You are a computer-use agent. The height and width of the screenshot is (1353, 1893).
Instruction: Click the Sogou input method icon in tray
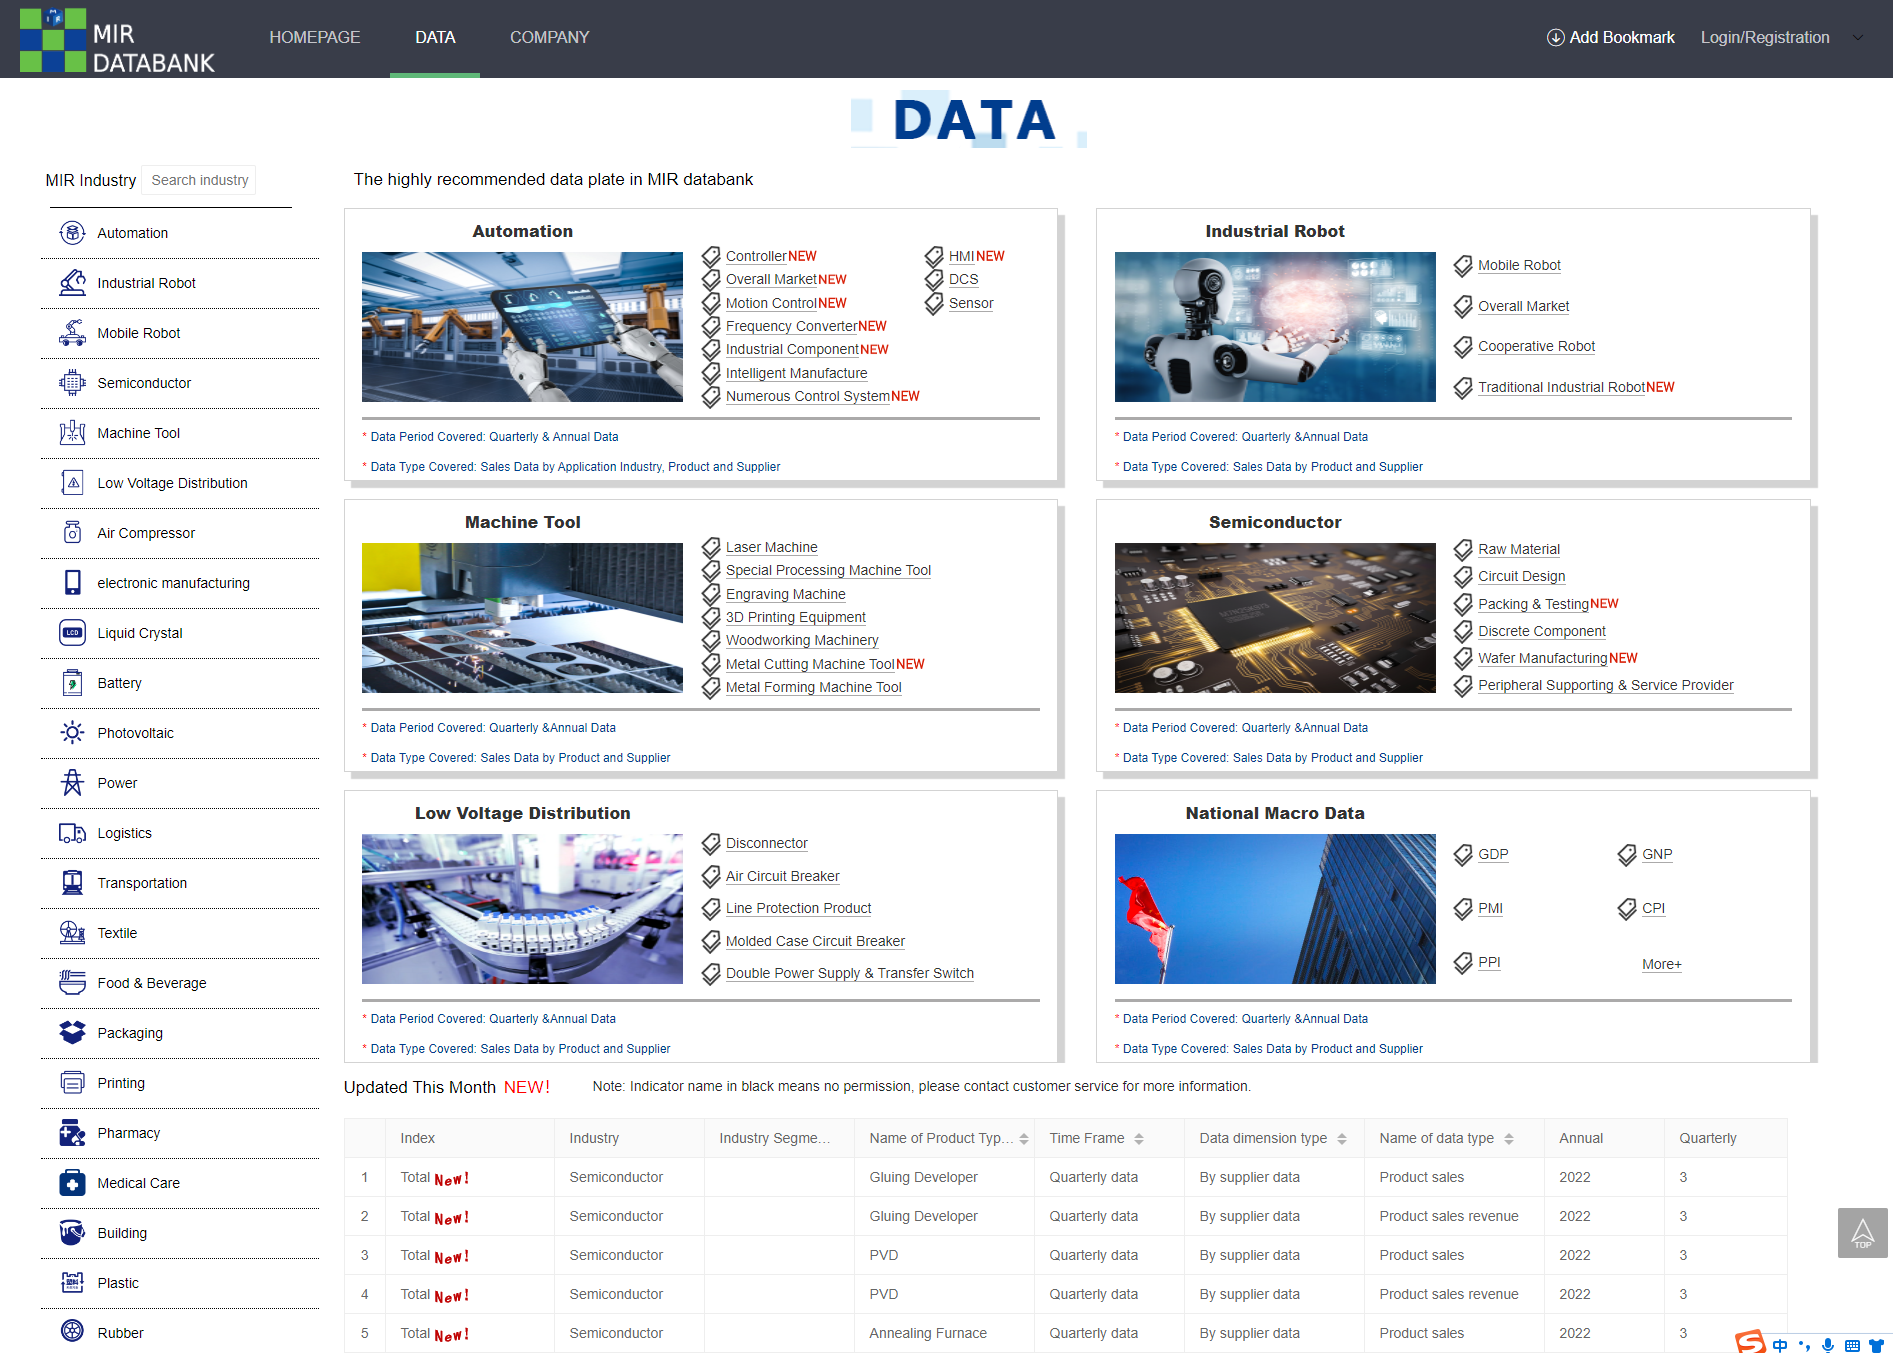[1751, 1341]
